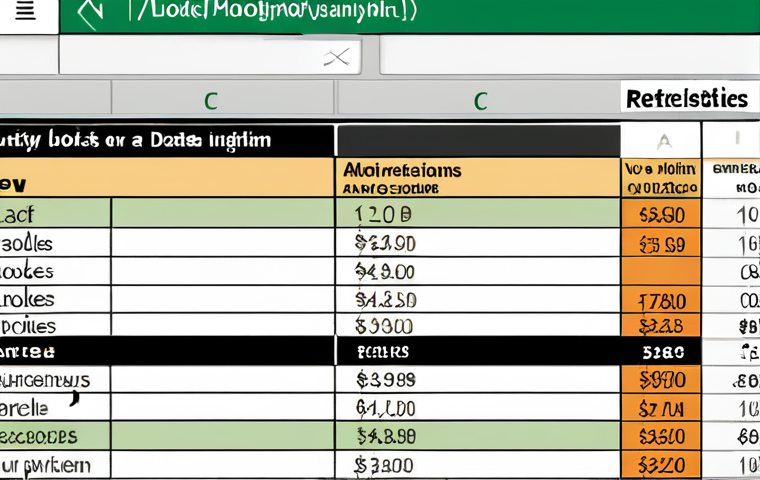
Task: Click the orange cell "$7 M"
Action: coord(661,408)
